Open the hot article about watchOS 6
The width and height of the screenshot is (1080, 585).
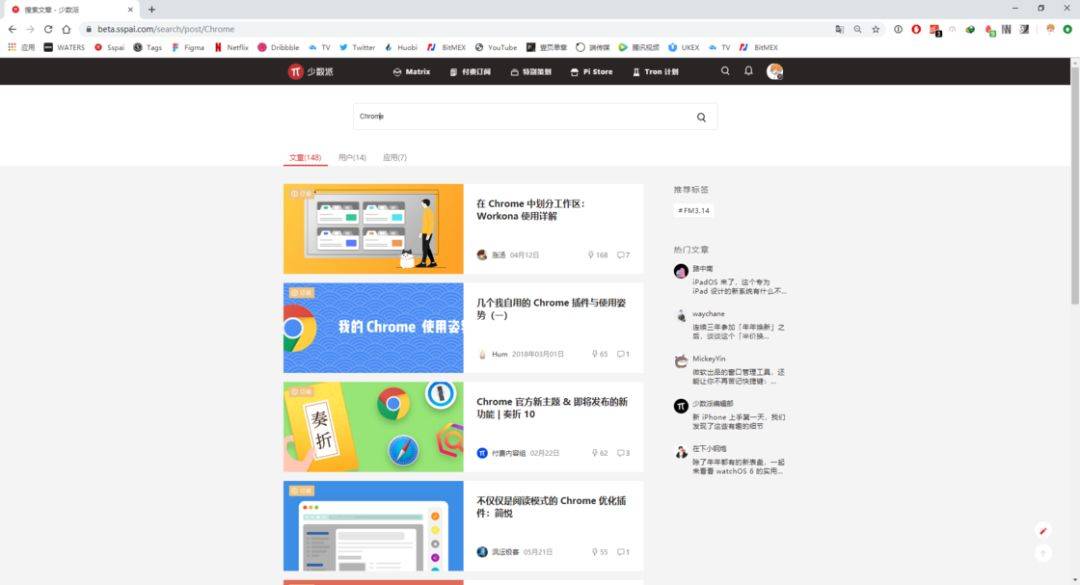click(738, 466)
